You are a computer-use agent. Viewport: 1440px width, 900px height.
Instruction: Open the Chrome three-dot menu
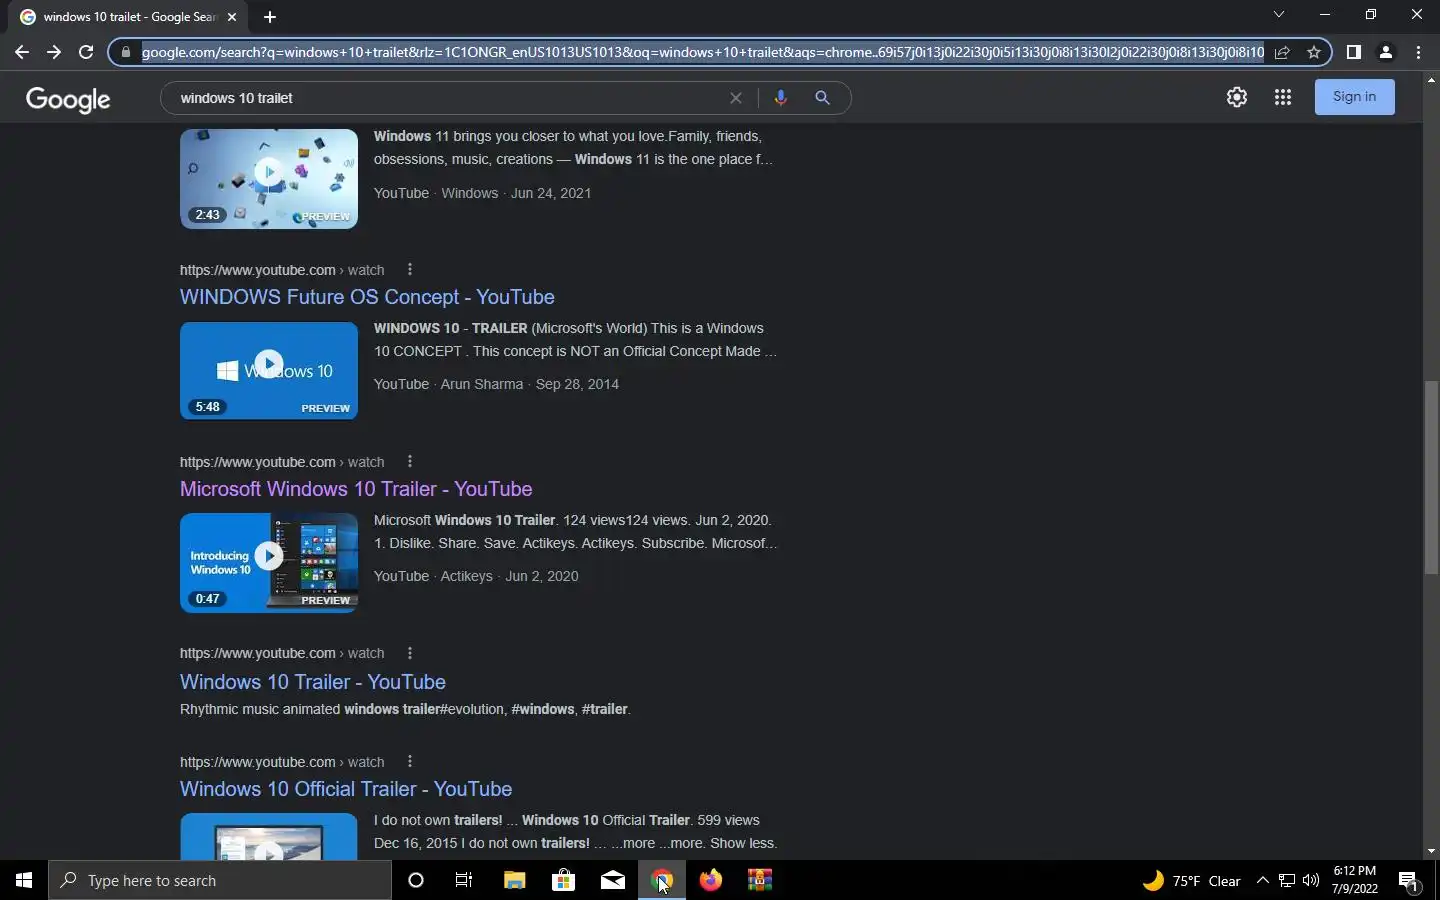pyautogui.click(x=1418, y=52)
